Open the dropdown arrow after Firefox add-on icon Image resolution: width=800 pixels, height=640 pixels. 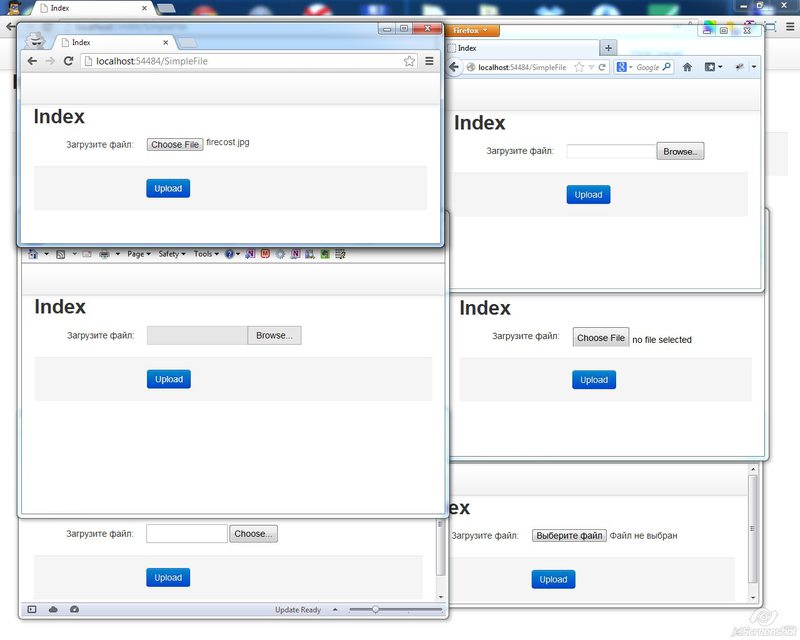coord(754,67)
